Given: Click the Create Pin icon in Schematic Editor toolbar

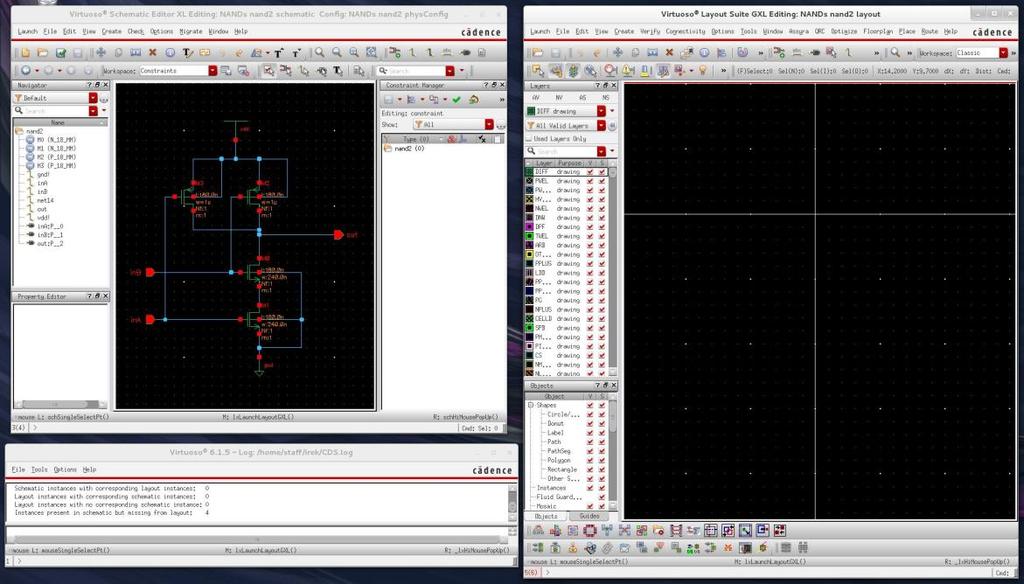Looking at the screenshot, I should pos(465,52).
